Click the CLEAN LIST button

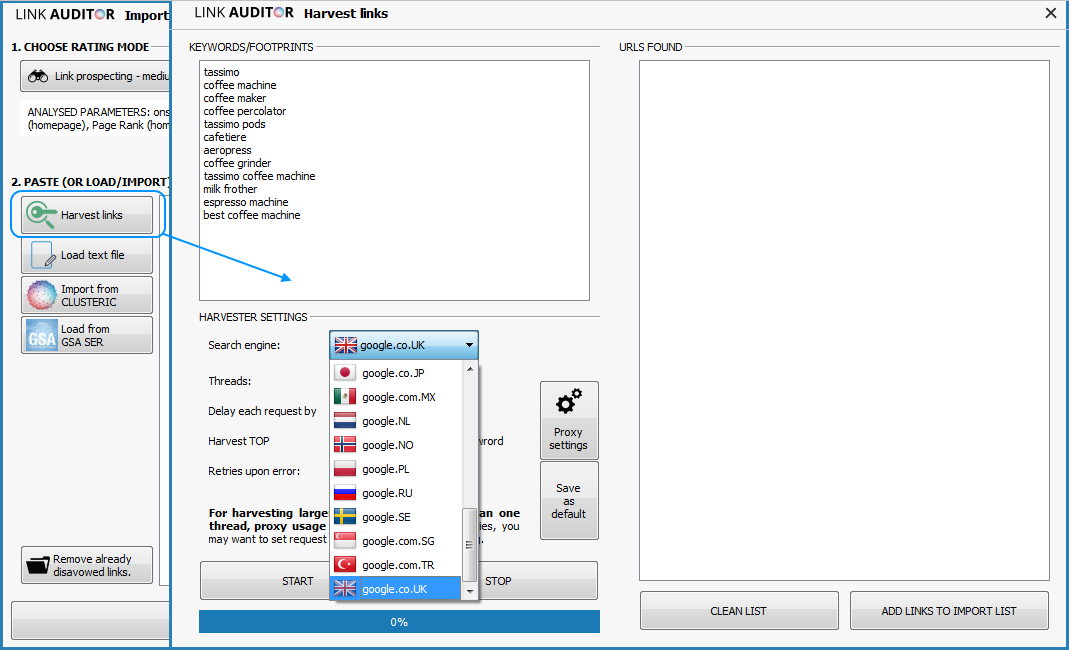(x=738, y=610)
